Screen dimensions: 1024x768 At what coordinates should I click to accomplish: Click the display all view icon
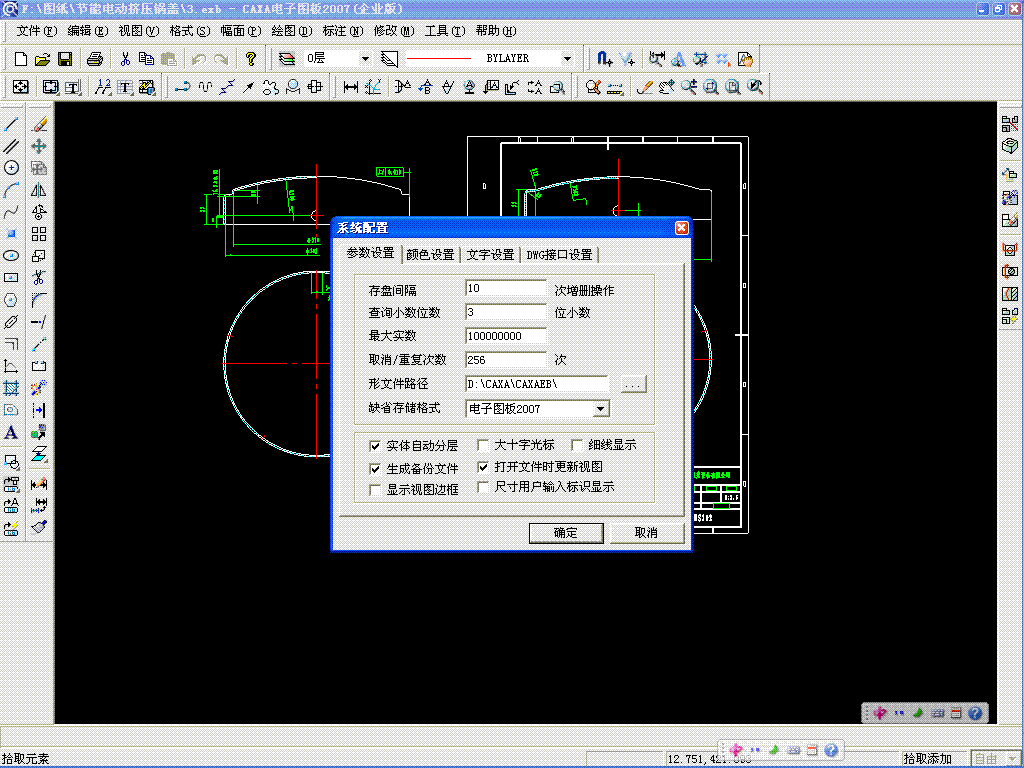coord(733,87)
